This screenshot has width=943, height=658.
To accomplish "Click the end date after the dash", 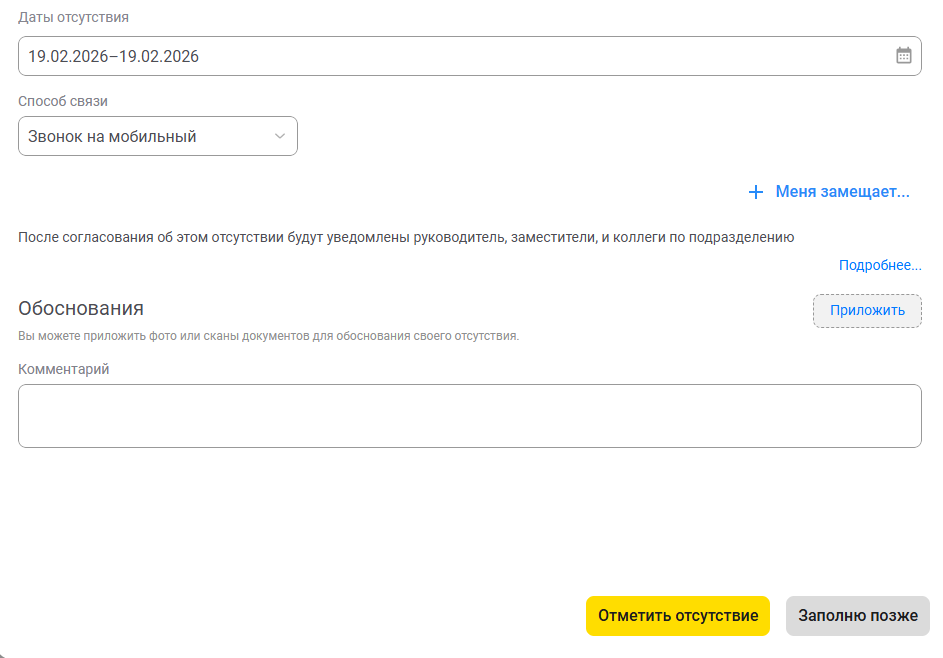I will pyautogui.click(x=159, y=57).
